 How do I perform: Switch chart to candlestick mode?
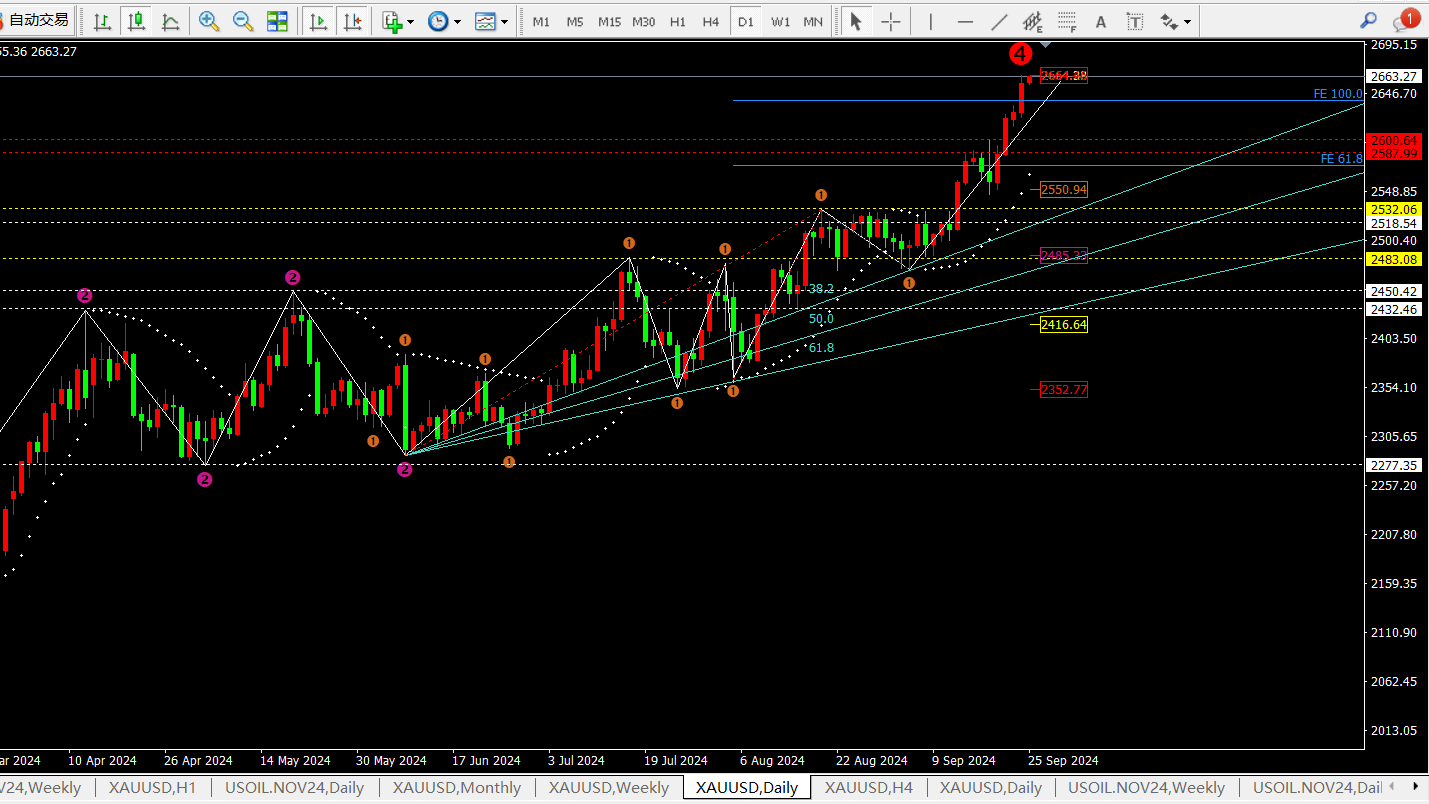[136, 20]
